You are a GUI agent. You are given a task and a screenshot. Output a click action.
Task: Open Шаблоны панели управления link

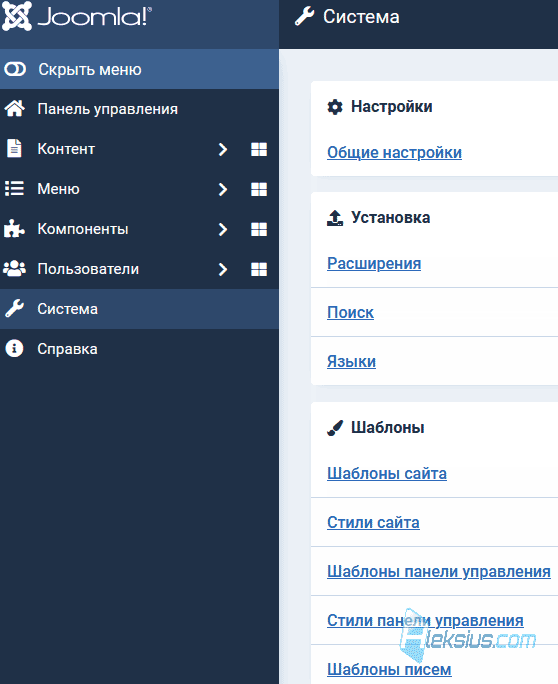(439, 571)
